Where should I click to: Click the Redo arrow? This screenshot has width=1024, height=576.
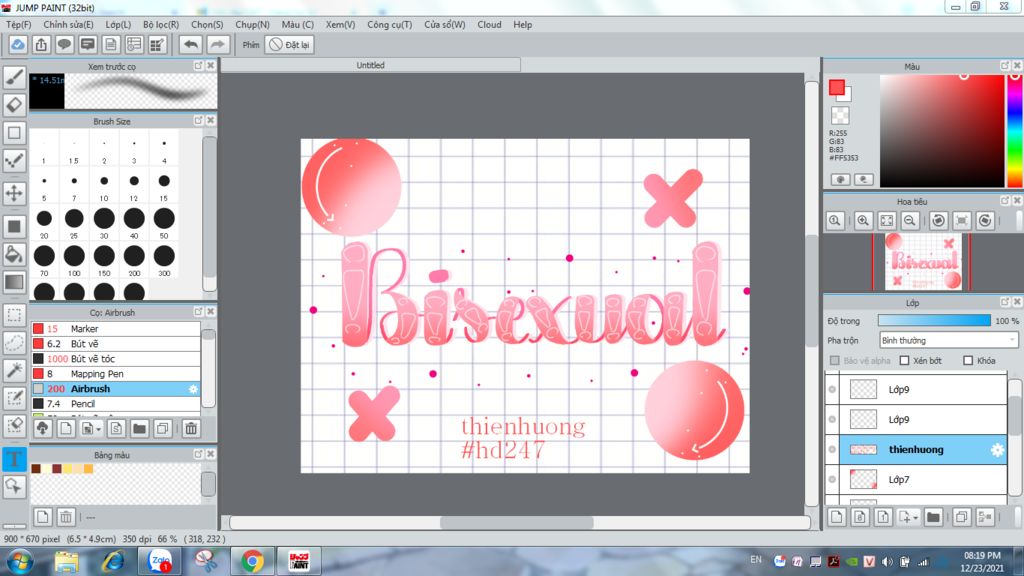[x=217, y=44]
